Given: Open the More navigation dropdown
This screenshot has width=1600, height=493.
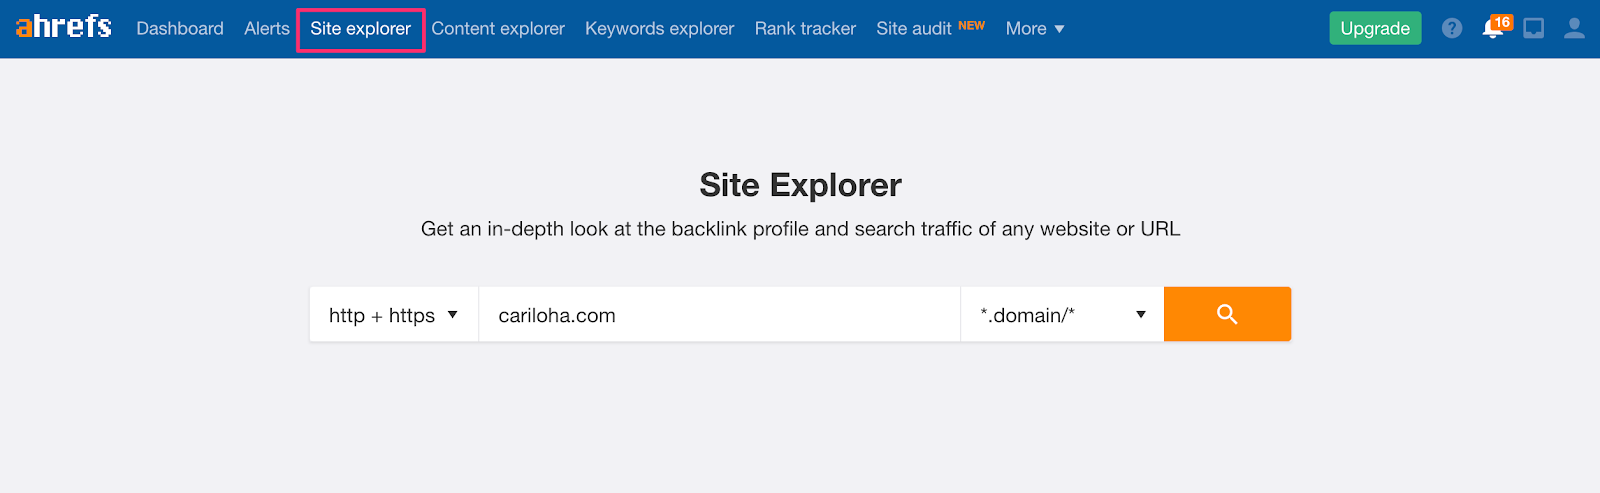Looking at the screenshot, I should 1035,29.
